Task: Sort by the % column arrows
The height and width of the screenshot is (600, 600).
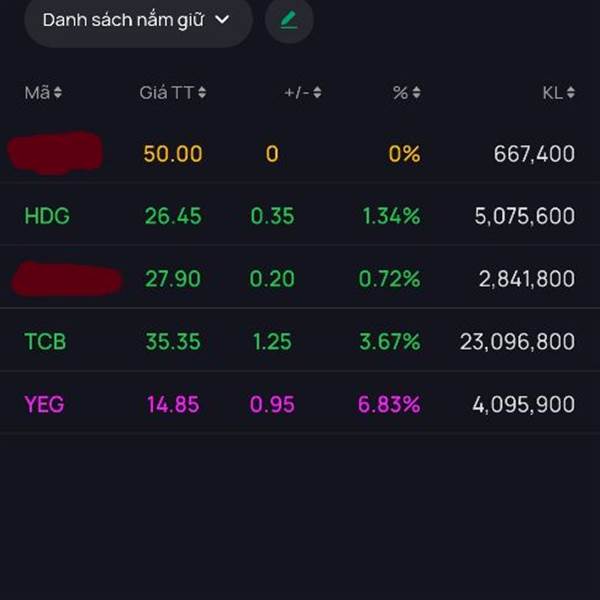Action: (x=416, y=93)
